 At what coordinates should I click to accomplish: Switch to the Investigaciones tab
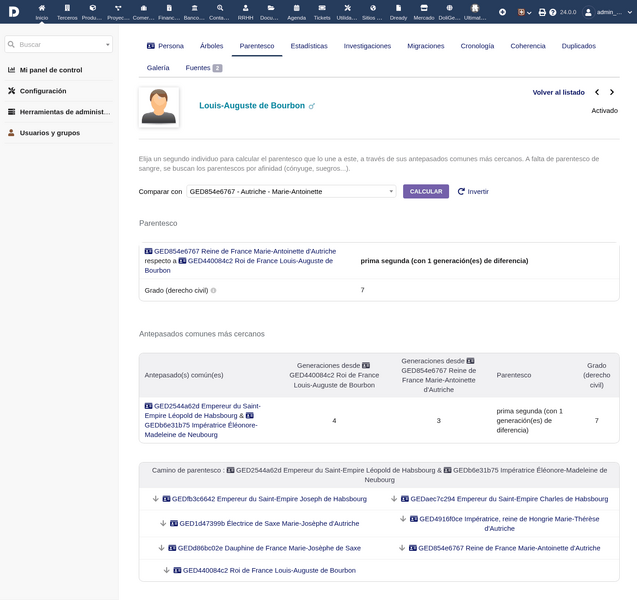click(x=367, y=46)
